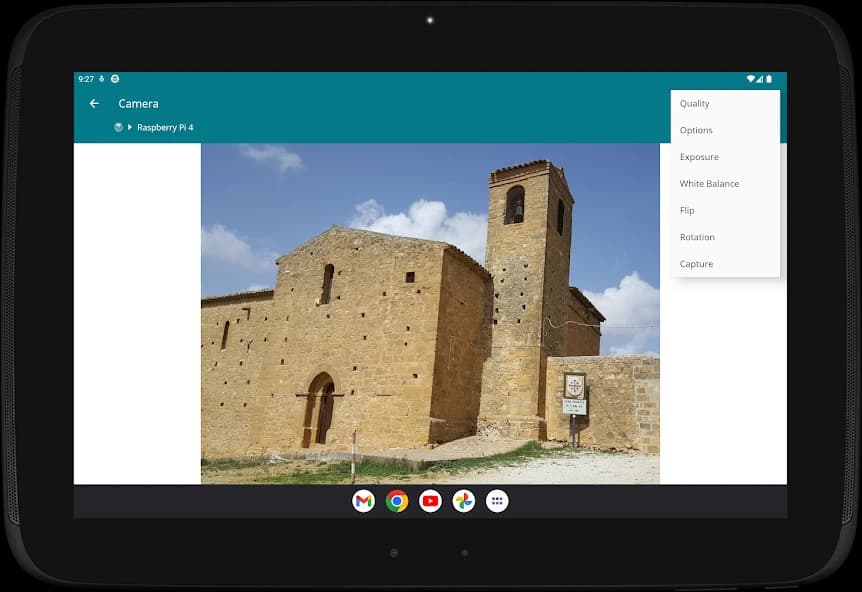Image resolution: width=862 pixels, height=592 pixels.
Task: Click the globe icon before Raspberry Pi 4
Action: pyautogui.click(x=118, y=128)
